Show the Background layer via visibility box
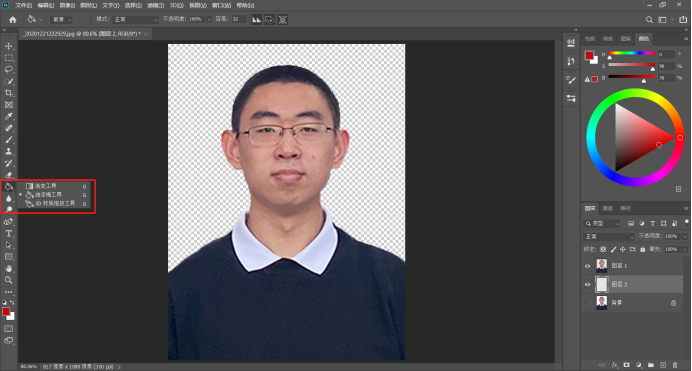The height and width of the screenshot is (371, 692). pos(587,303)
